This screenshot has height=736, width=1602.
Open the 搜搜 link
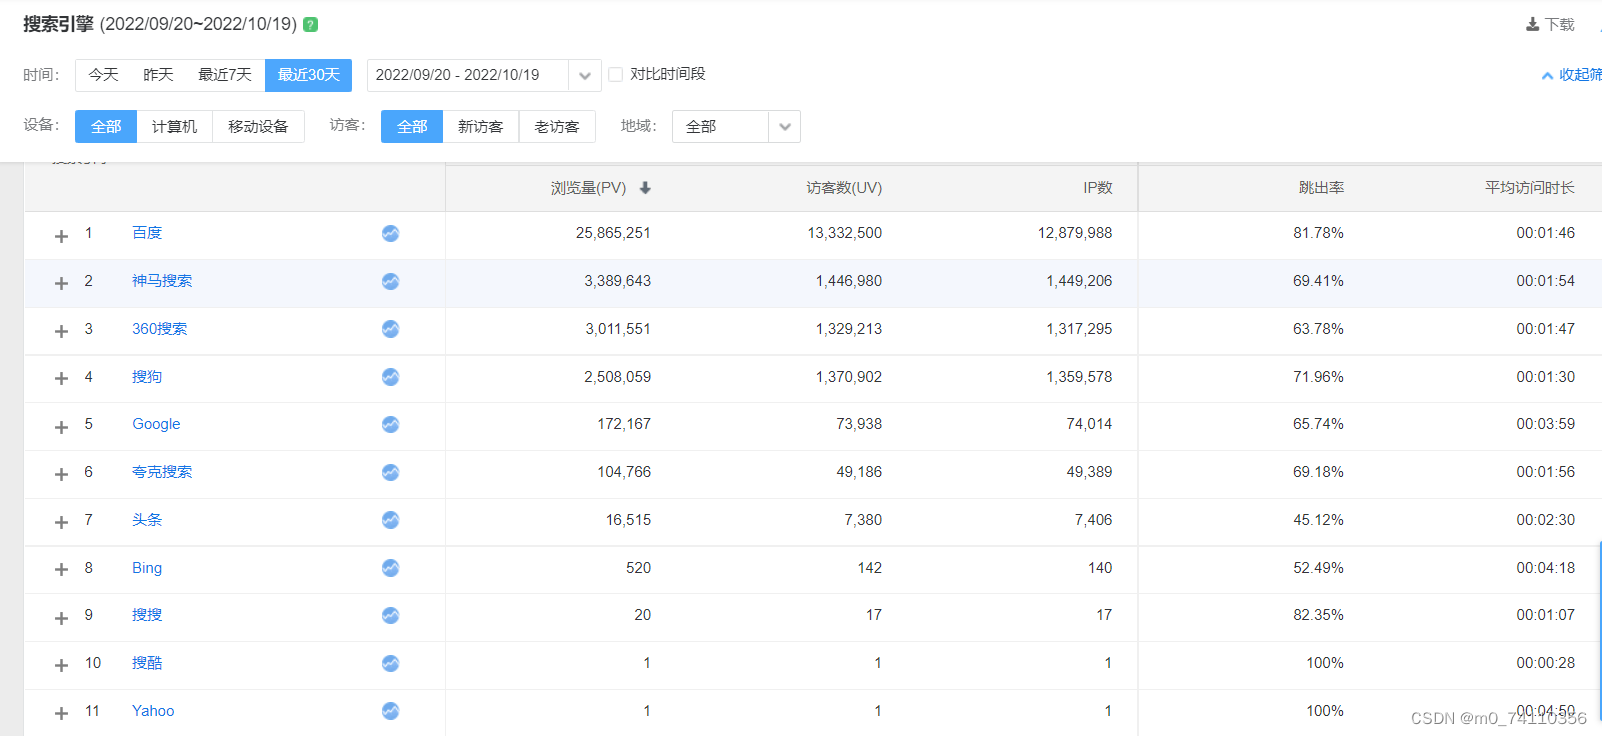pos(147,615)
